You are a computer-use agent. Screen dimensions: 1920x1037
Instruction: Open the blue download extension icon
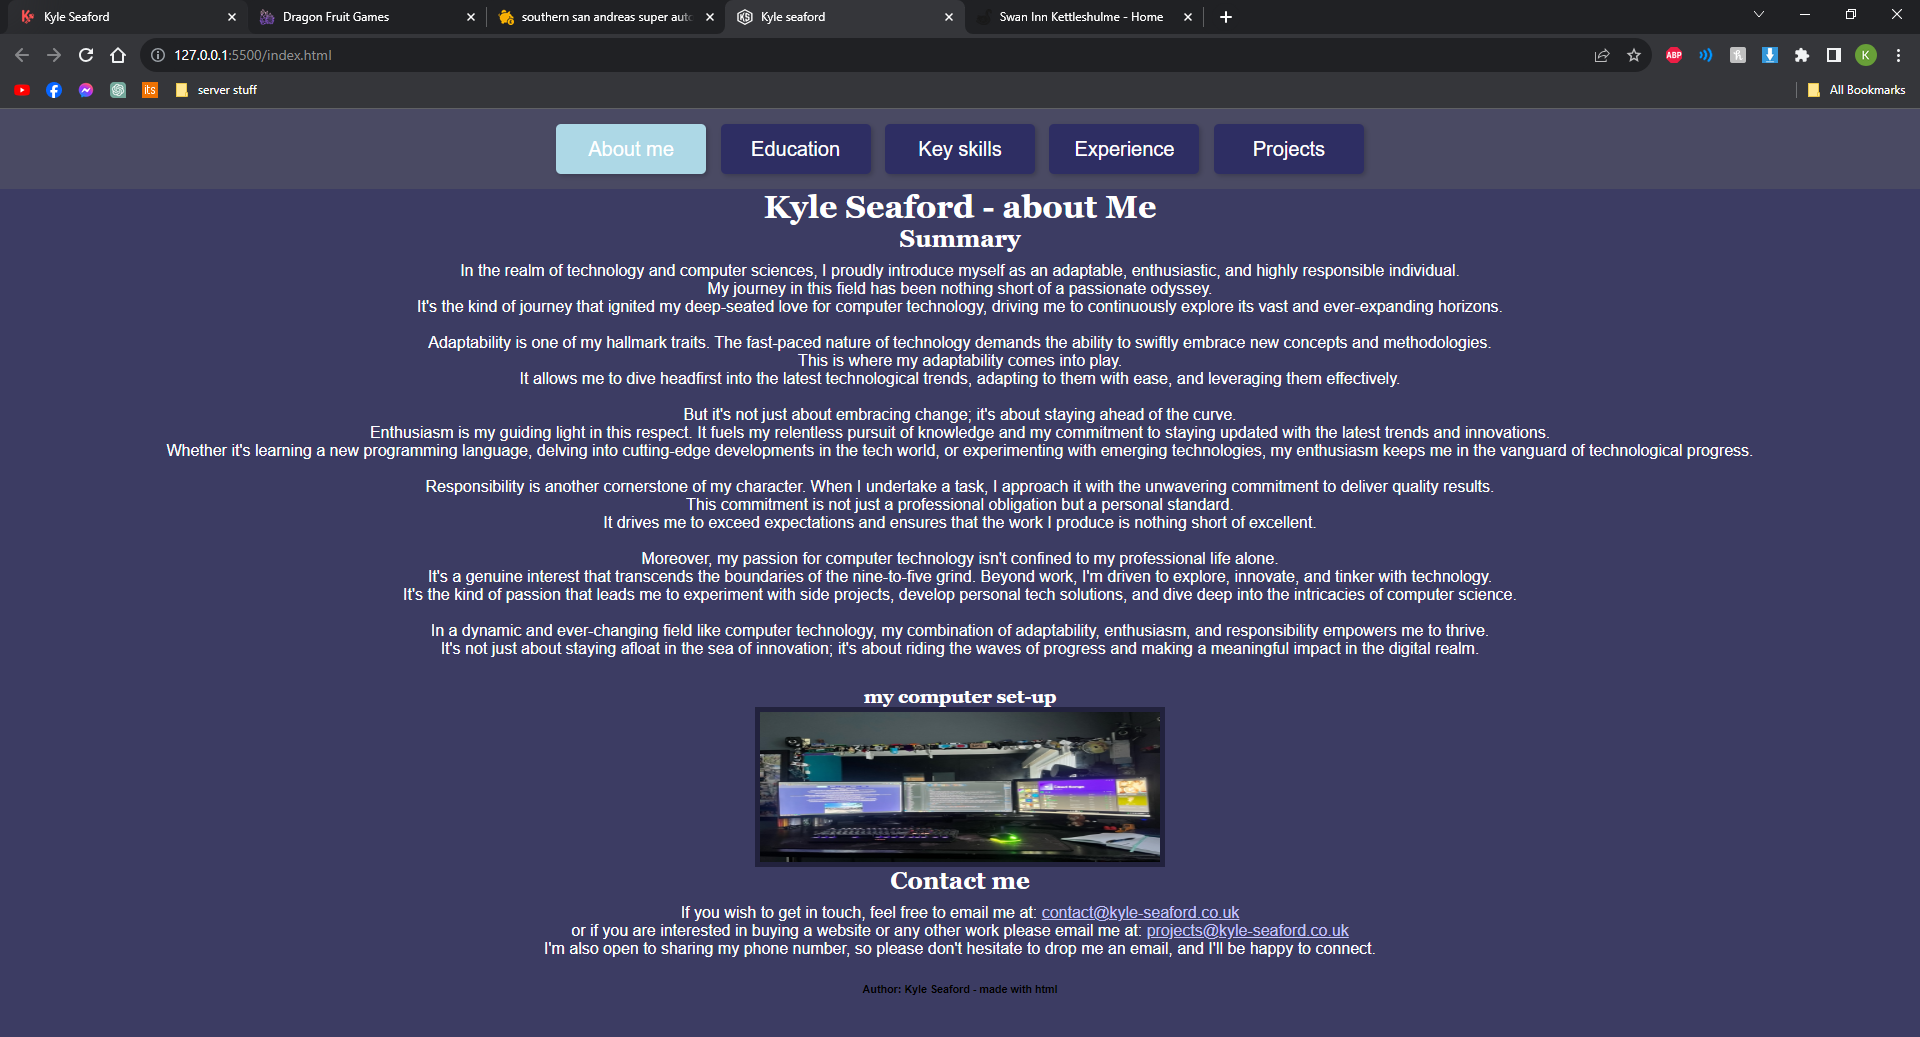tap(1769, 55)
